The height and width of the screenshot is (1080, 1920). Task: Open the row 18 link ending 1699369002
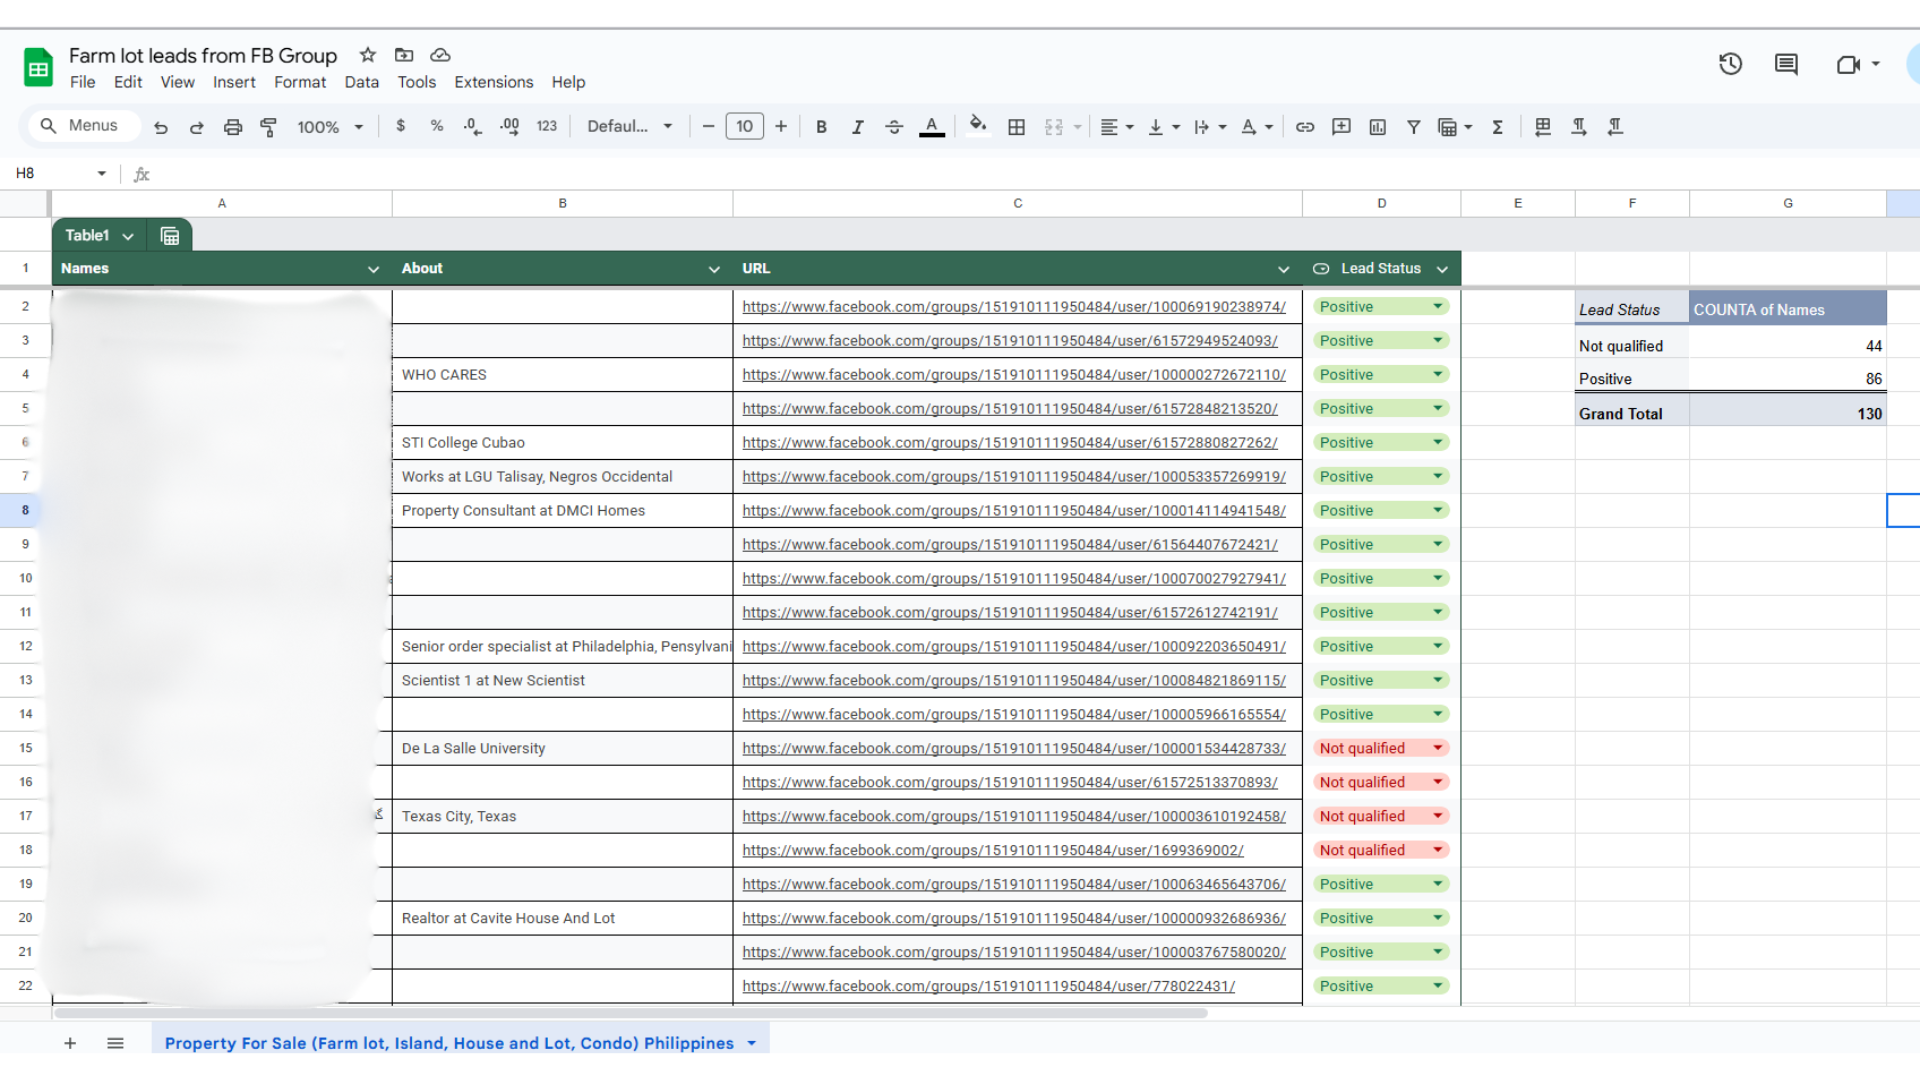tap(993, 850)
